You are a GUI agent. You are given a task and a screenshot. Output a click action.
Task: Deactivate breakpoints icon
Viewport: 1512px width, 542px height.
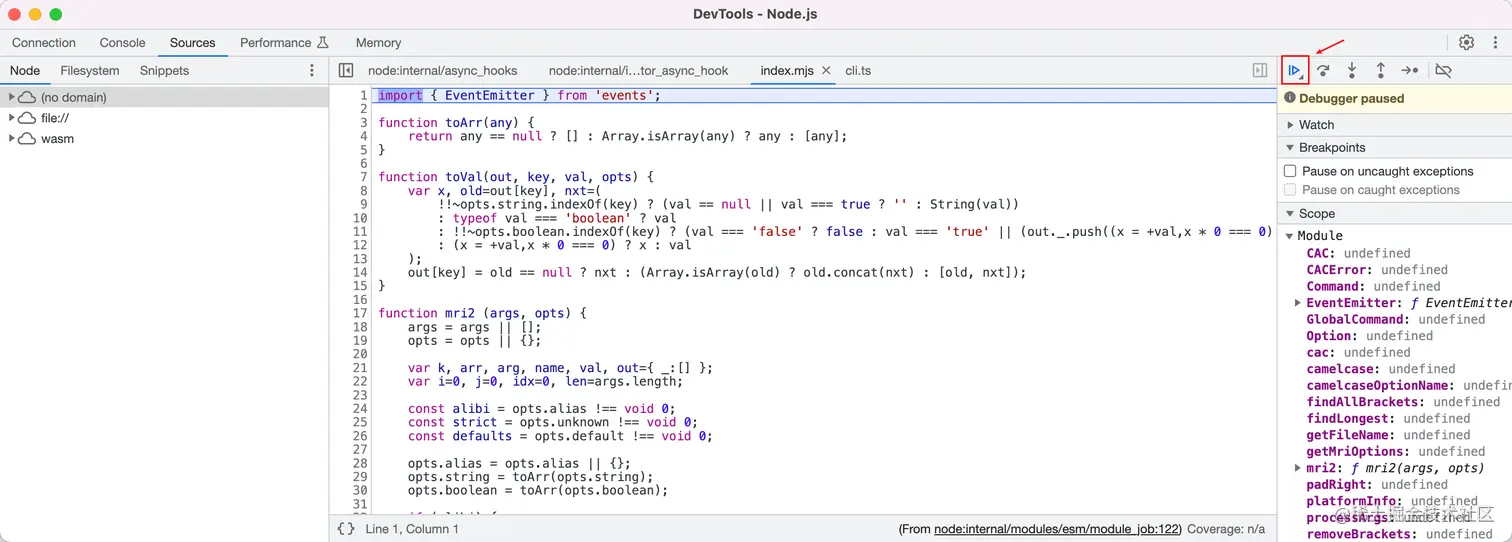coord(1443,70)
